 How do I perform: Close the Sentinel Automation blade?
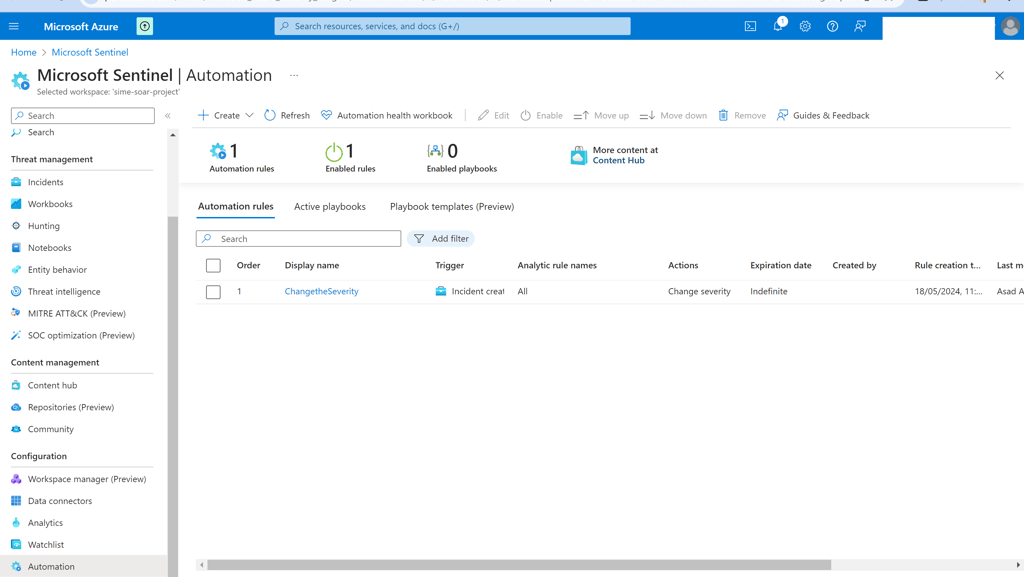click(x=999, y=76)
